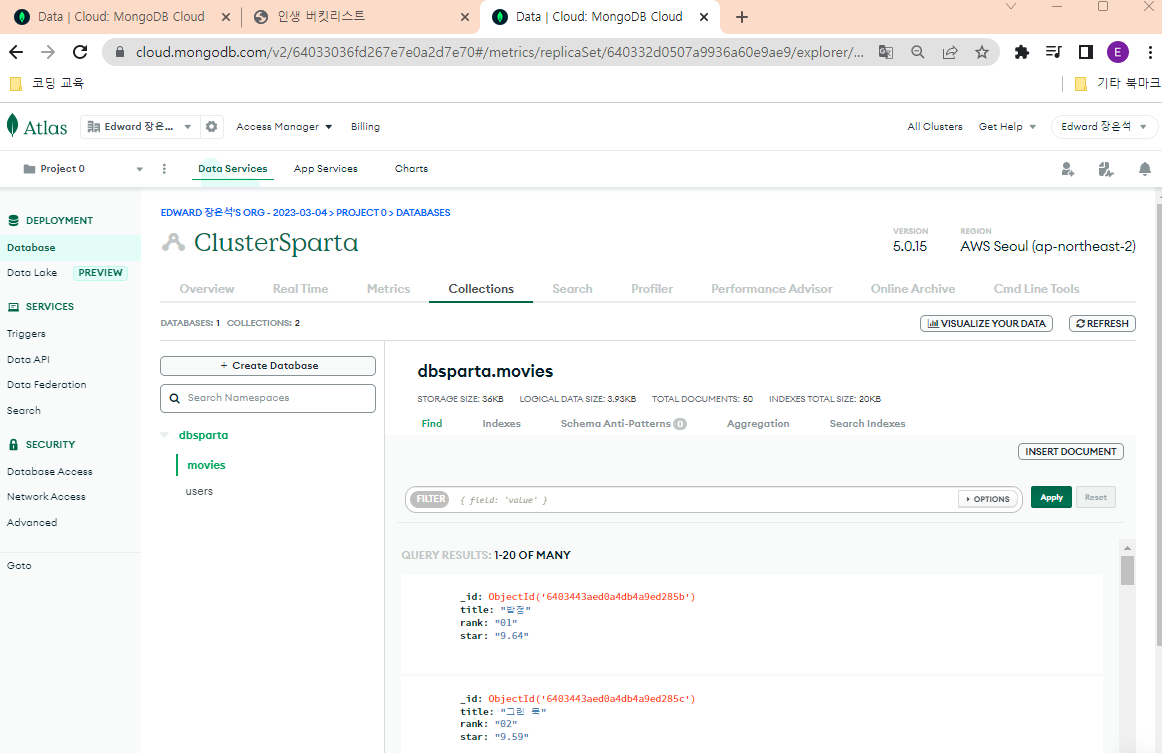The height and width of the screenshot is (753, 1162).
Task: Click INSERT DOCUMENT button
Action: (x=1071, y=451)
